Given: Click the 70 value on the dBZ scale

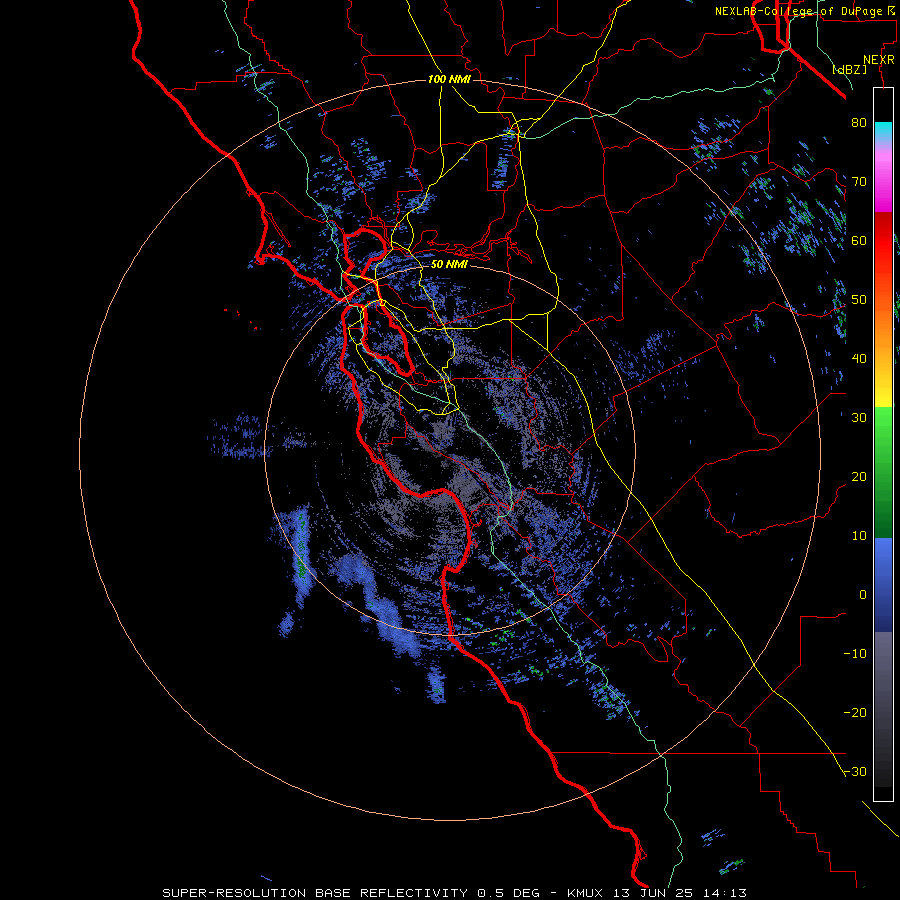Looking at the screenshot, I should (x=859, y=182).
